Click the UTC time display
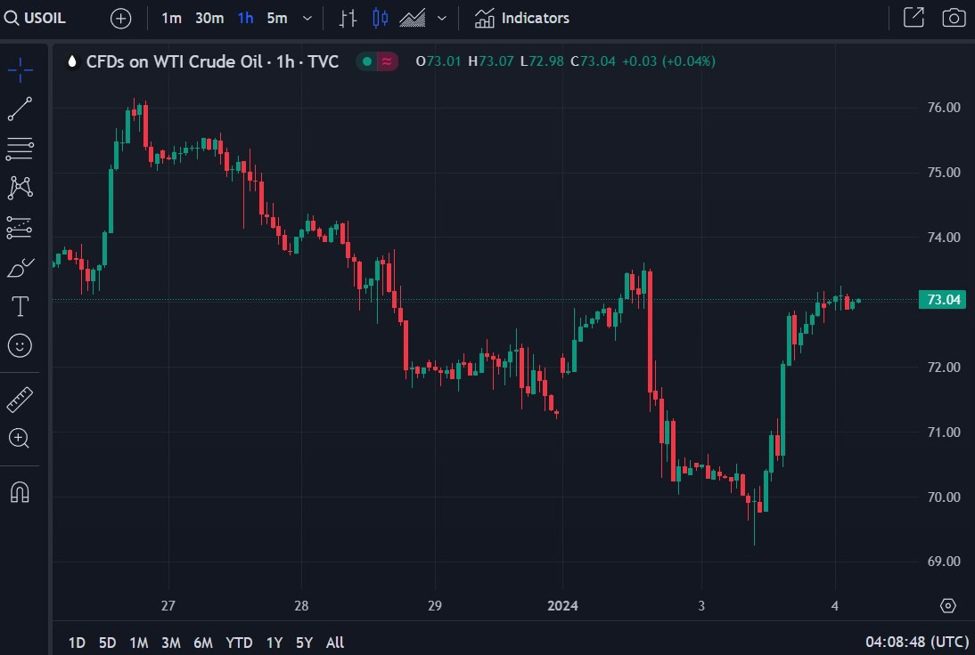 coord(915,643)
